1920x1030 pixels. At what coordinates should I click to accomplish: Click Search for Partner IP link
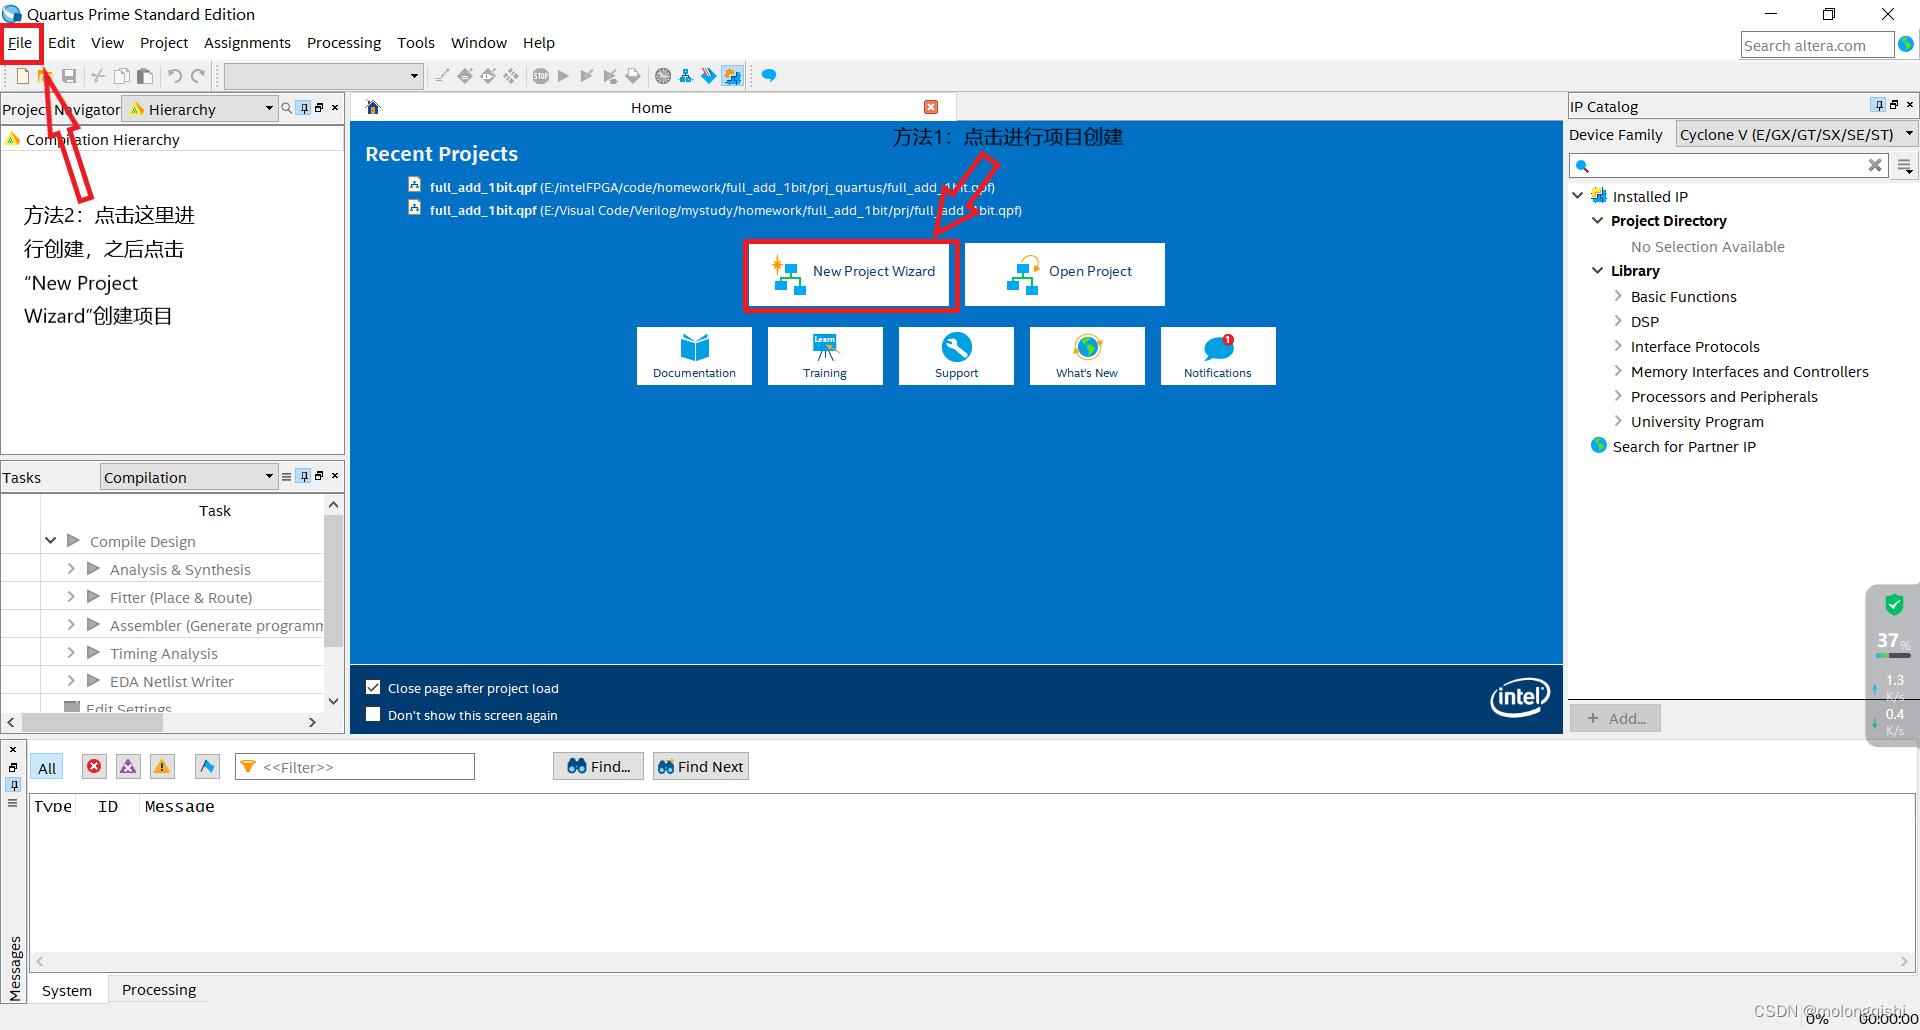tap(1684, 446)
